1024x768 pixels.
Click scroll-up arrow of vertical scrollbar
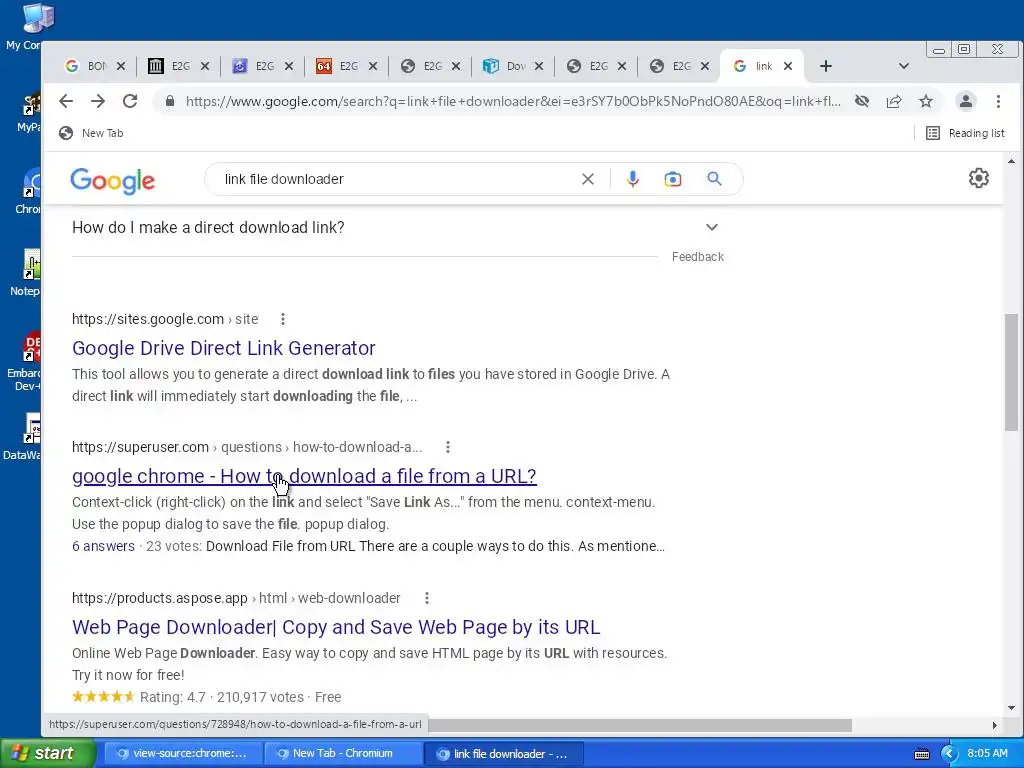pyautogui.click(x=1011, y=161)
